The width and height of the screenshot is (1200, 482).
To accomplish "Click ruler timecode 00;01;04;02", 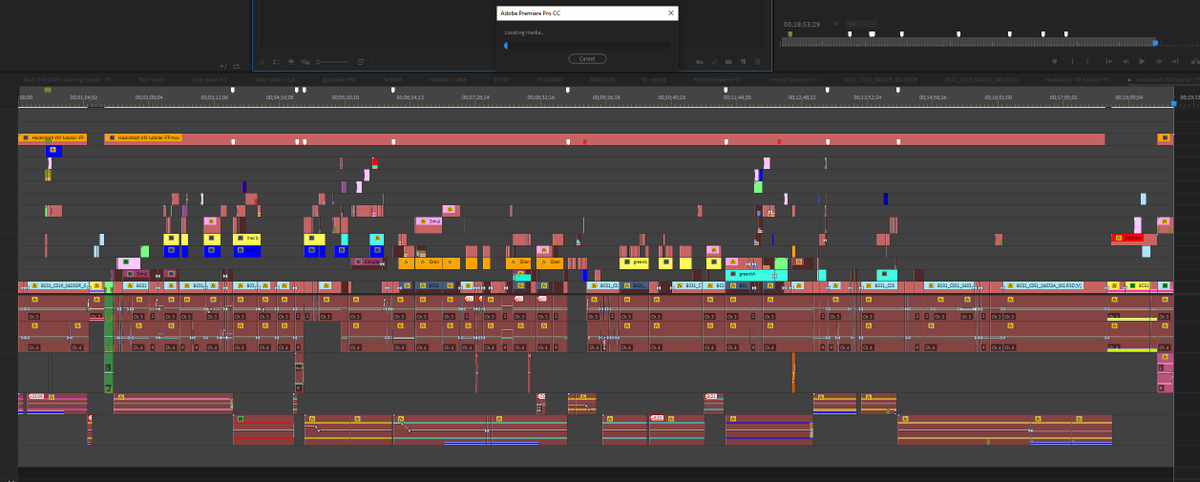I will 85,98.
